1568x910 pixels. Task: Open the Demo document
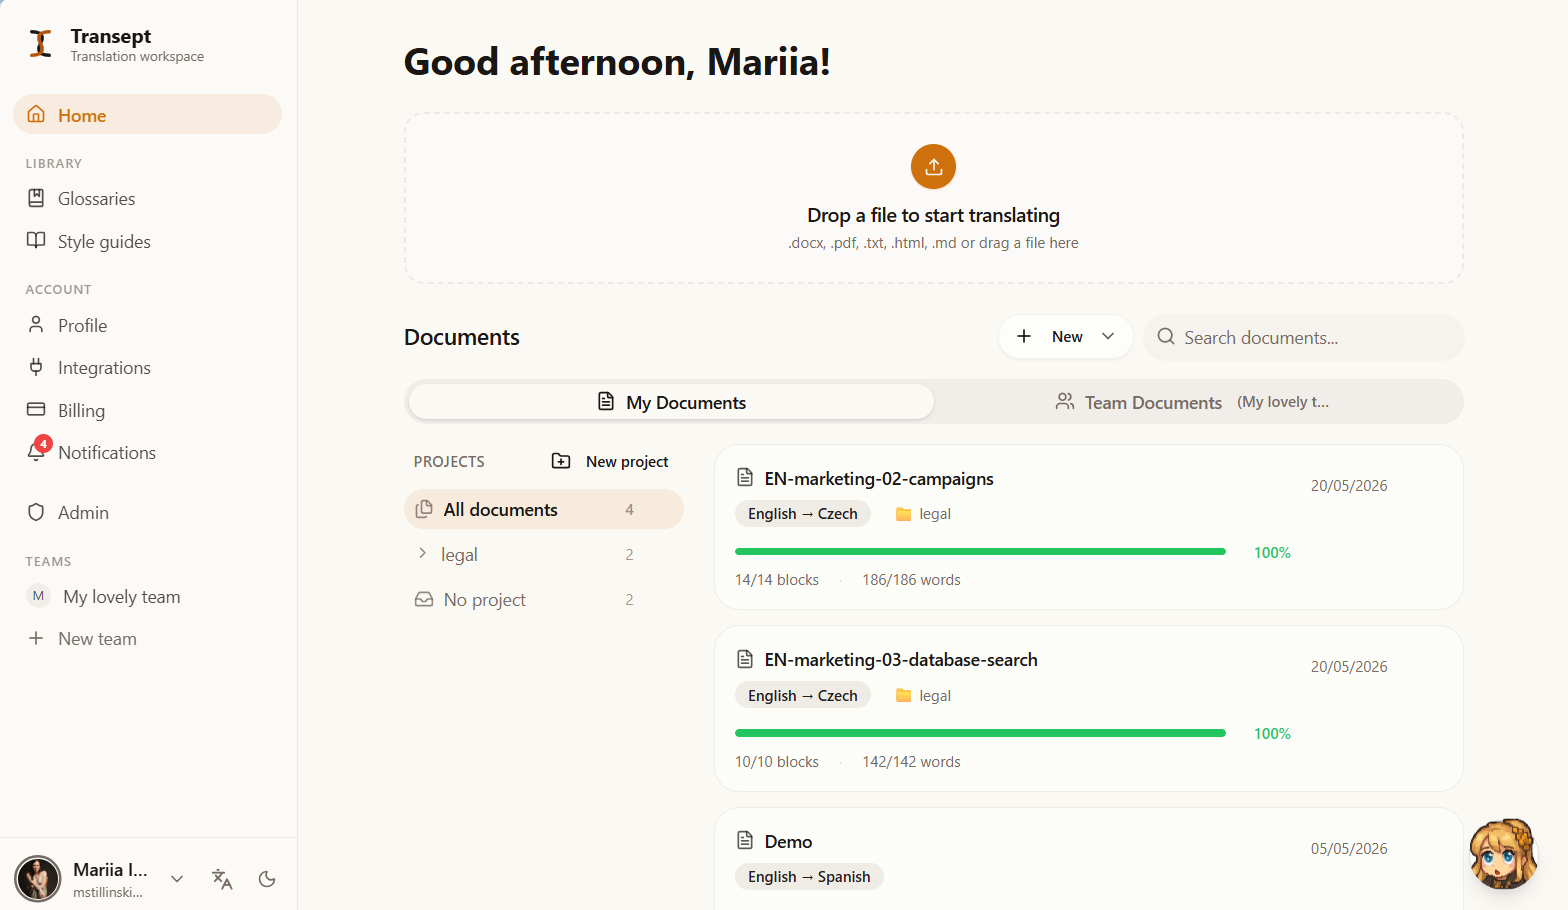[788, 842]
